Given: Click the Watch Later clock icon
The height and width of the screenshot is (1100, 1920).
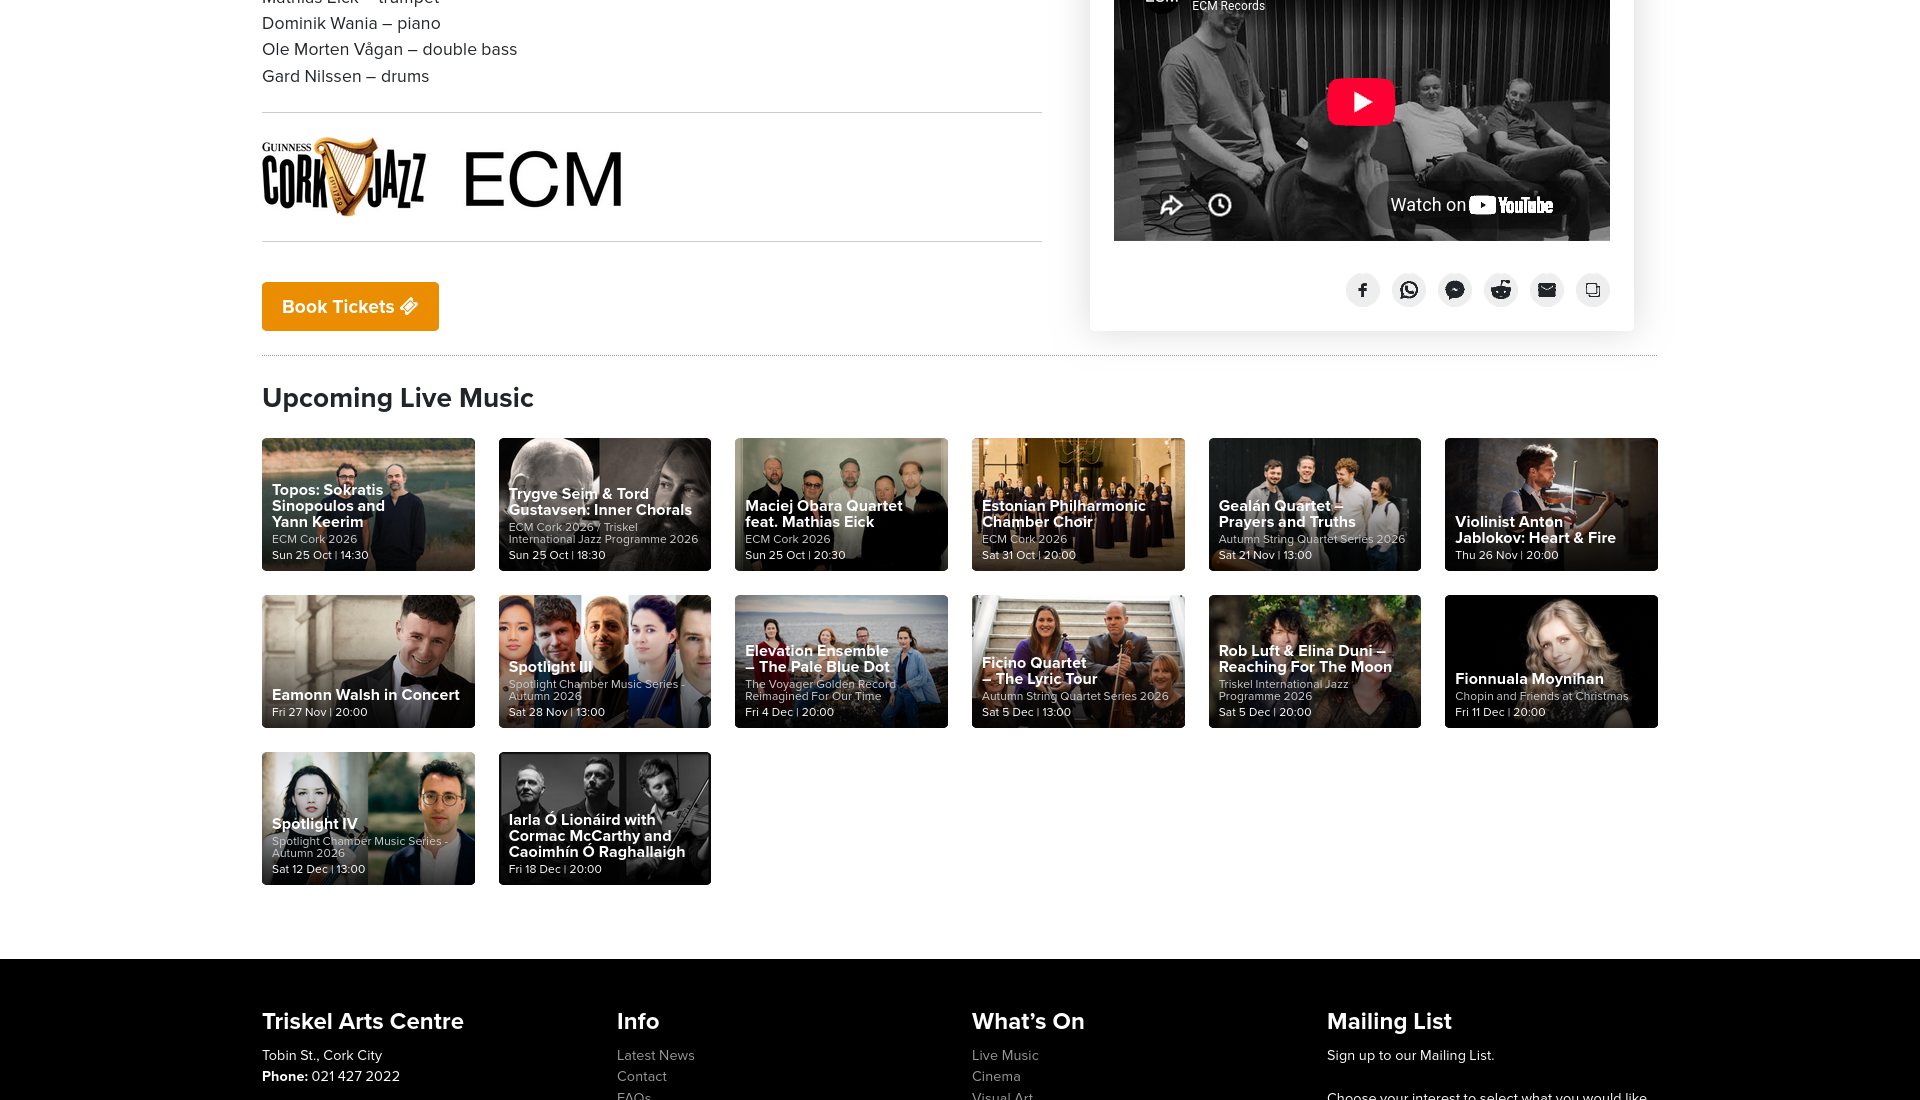Looking at the screenshot, I should (1220, 205).
